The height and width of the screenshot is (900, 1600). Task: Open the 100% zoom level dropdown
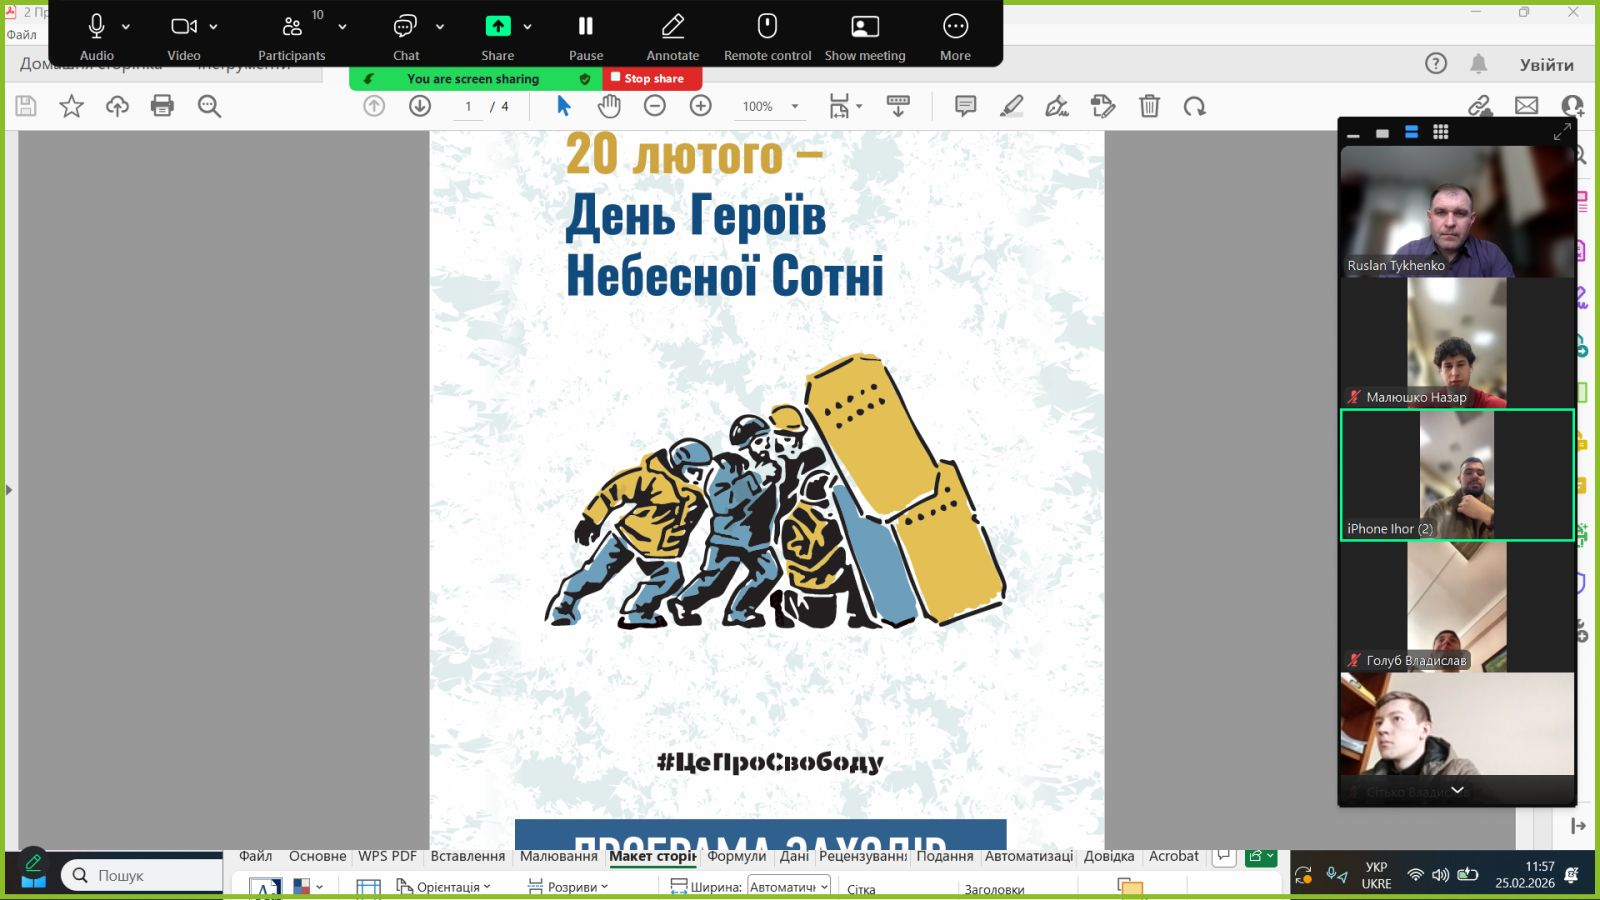click(x=795, y=106)
